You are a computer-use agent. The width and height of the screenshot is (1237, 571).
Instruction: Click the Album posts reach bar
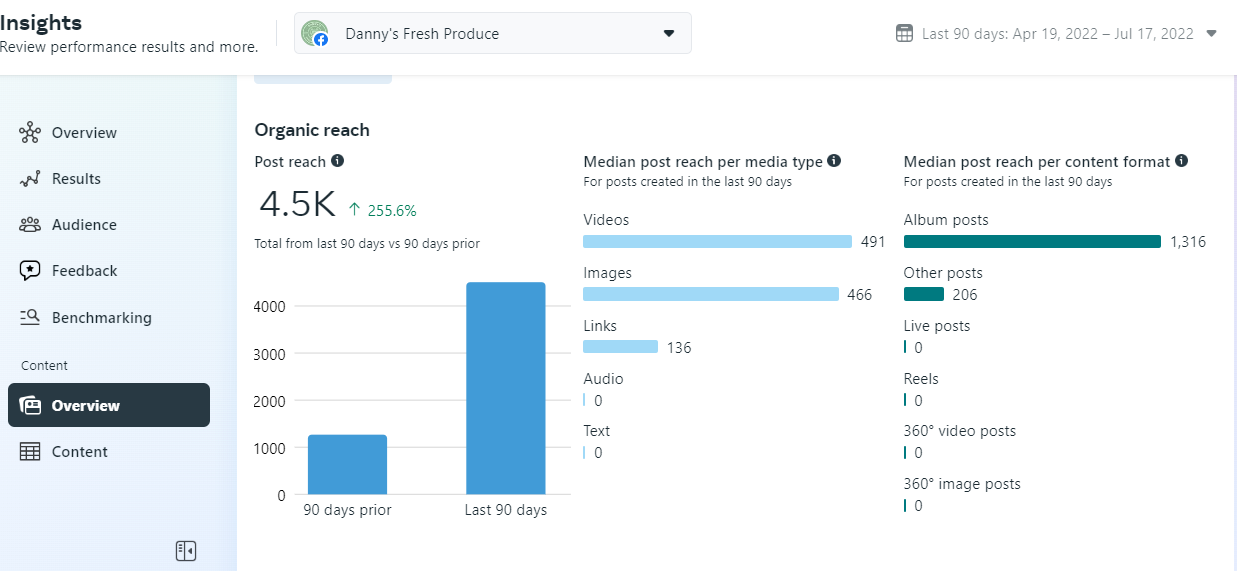(1032, 242)
